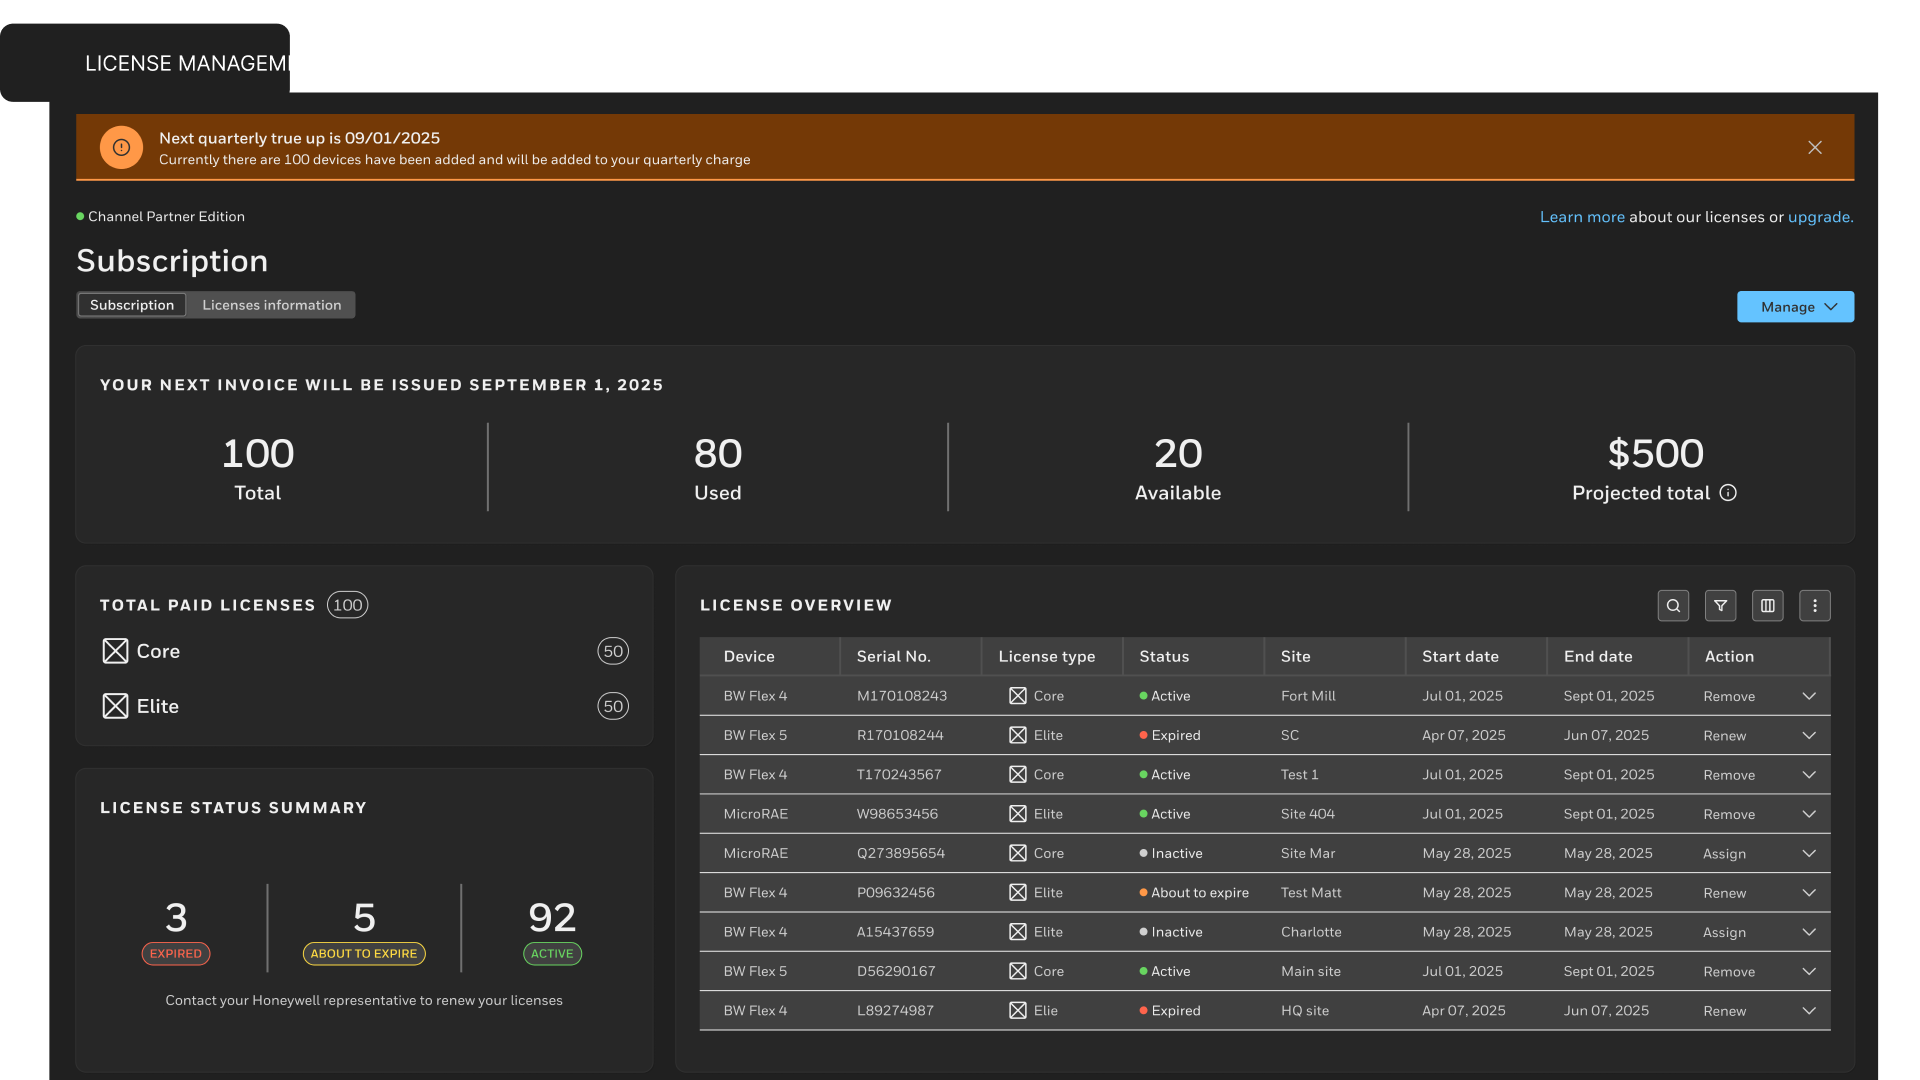The image size is (1920, 1080).
Task: Click the info icon beside Projected total
Action: click(1728, 493)
